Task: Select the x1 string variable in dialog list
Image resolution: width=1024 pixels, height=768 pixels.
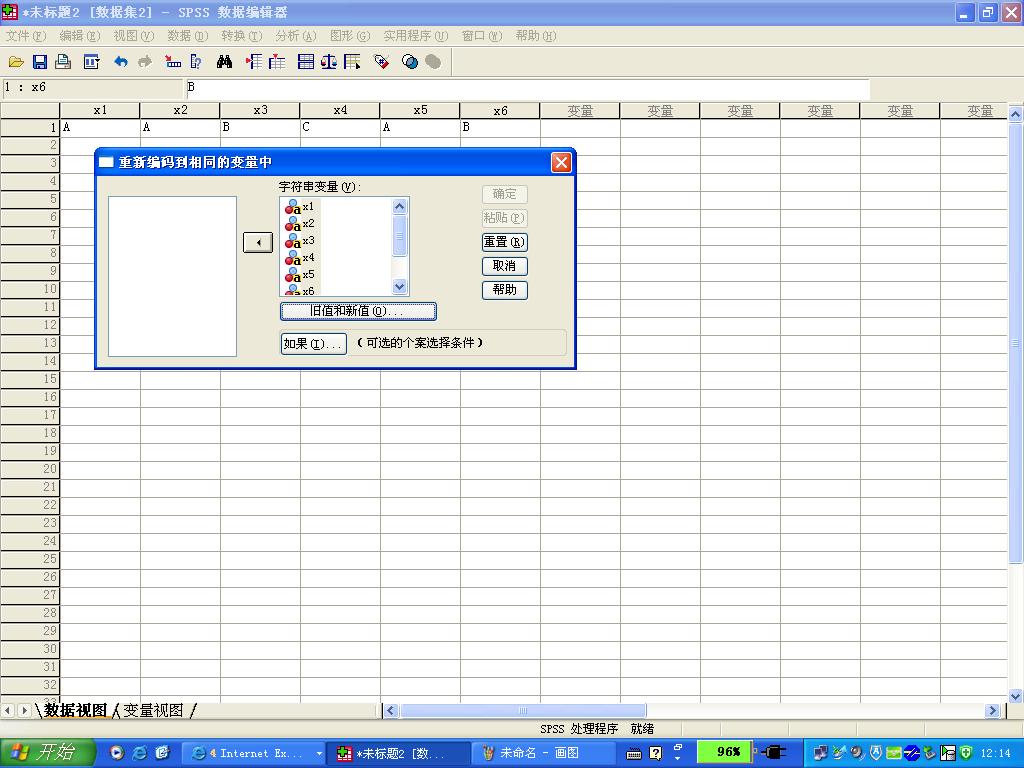Action: pyautogui.click(x=300, y=207)
